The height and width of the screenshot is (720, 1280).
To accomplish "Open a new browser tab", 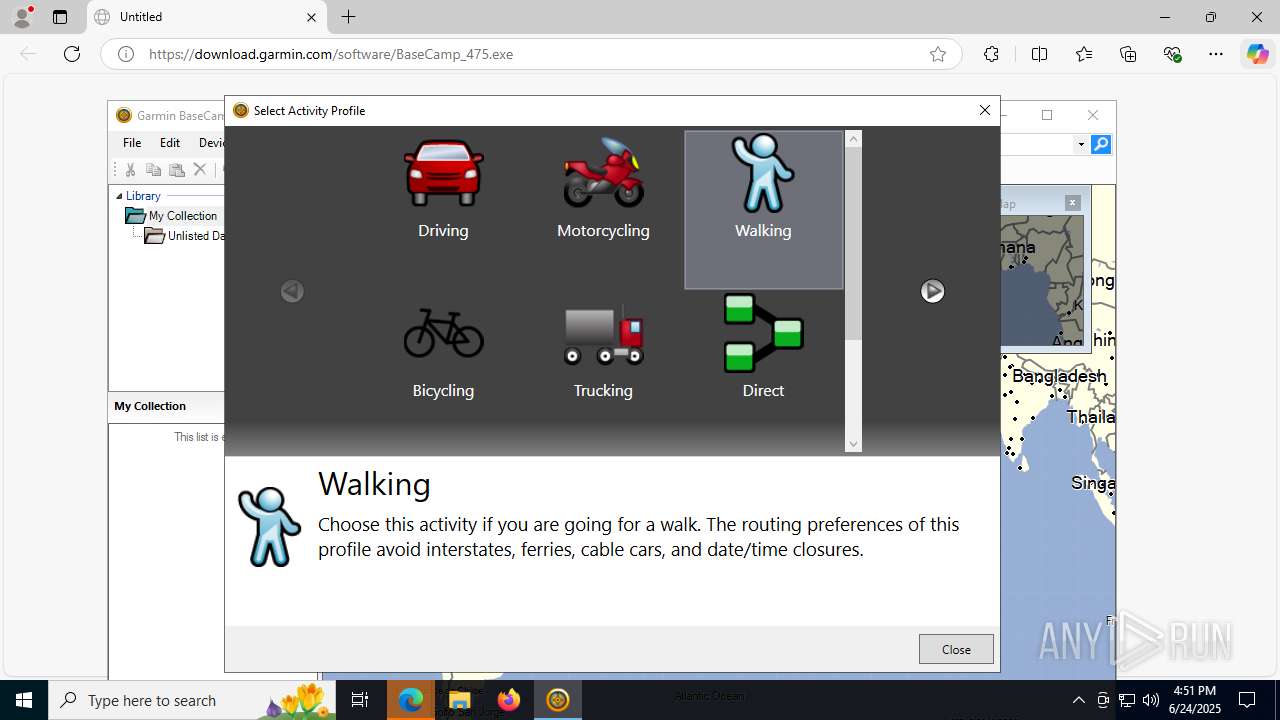I will [348, 17].
